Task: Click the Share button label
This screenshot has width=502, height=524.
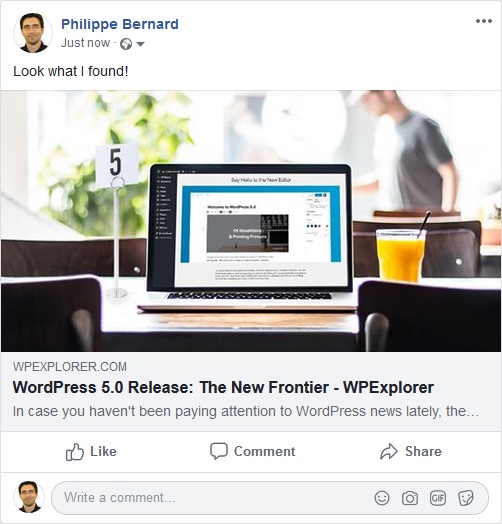Action: pyautogui.click(x=423, y=451)
